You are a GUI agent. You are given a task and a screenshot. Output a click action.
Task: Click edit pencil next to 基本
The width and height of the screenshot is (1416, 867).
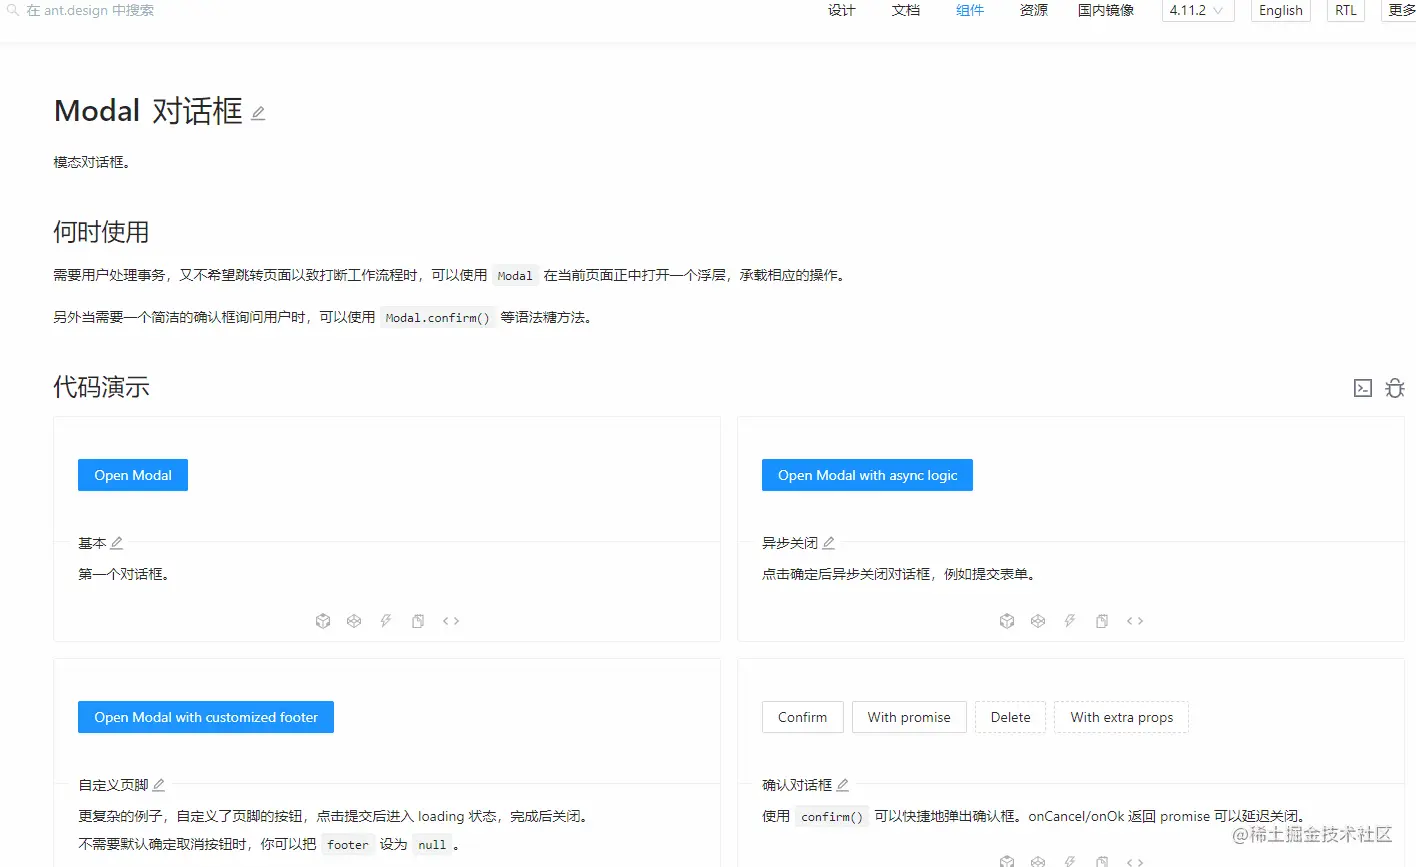117,543
